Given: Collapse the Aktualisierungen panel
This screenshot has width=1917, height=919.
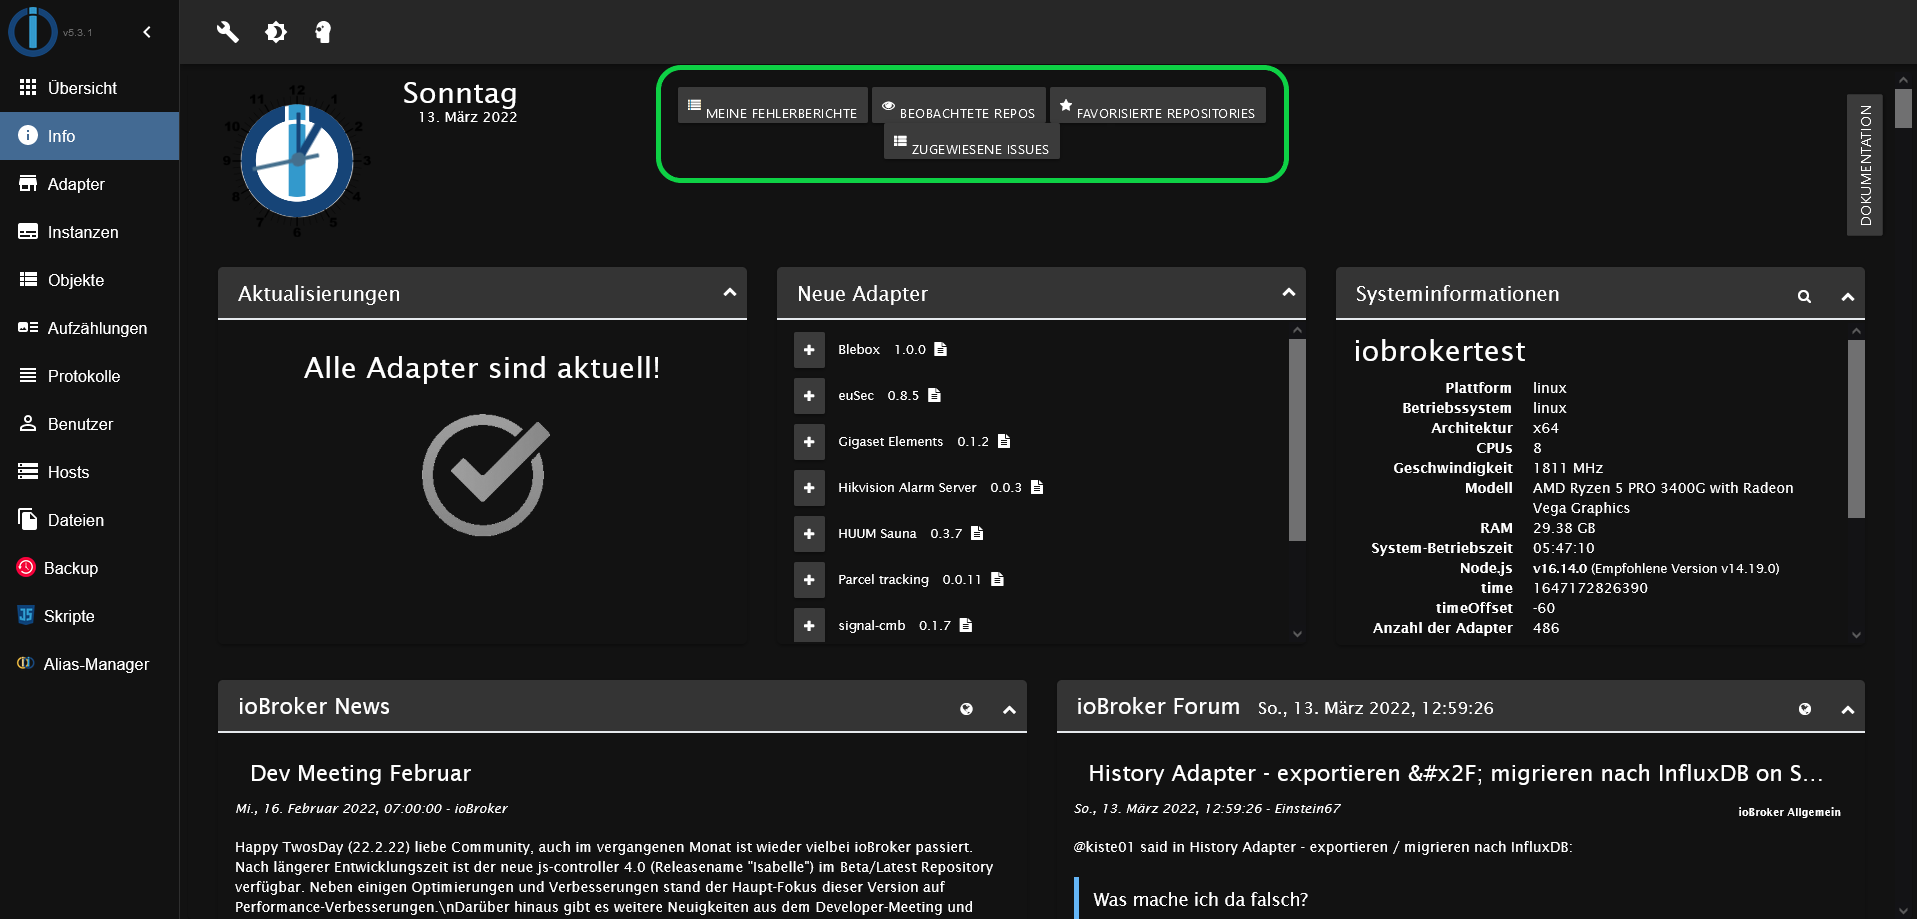Looking at the screenshot, I should click(730, 293).
